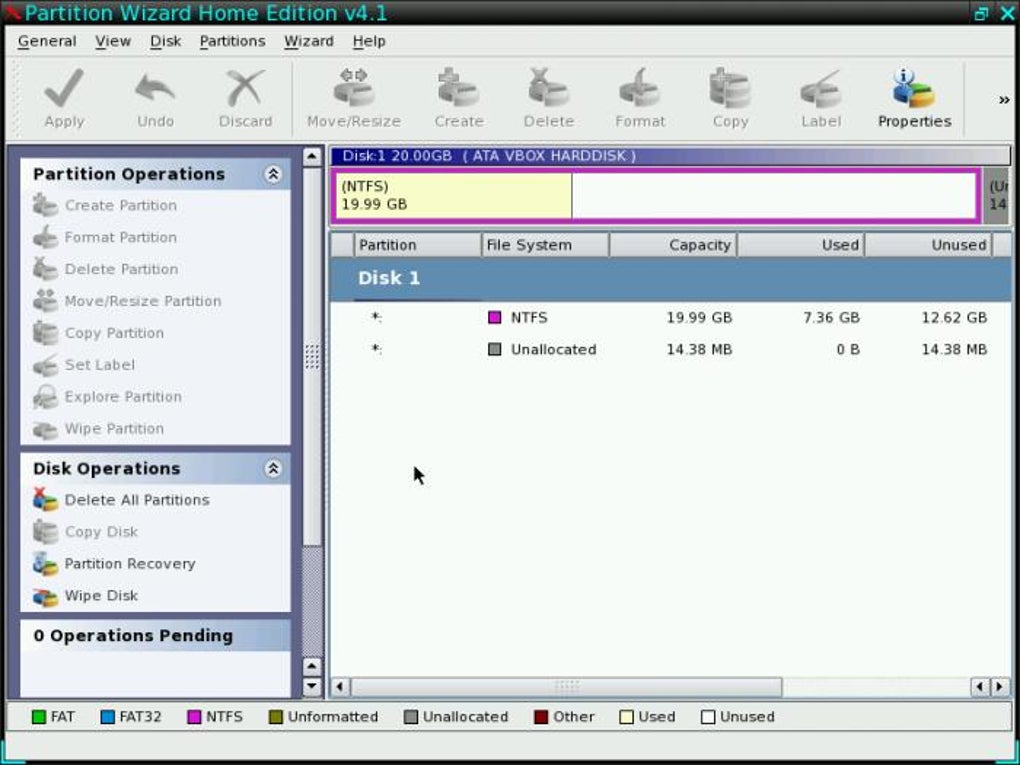
Task: Click the Undo arrow toolbar icon
Action: click(x=155, y=88)
